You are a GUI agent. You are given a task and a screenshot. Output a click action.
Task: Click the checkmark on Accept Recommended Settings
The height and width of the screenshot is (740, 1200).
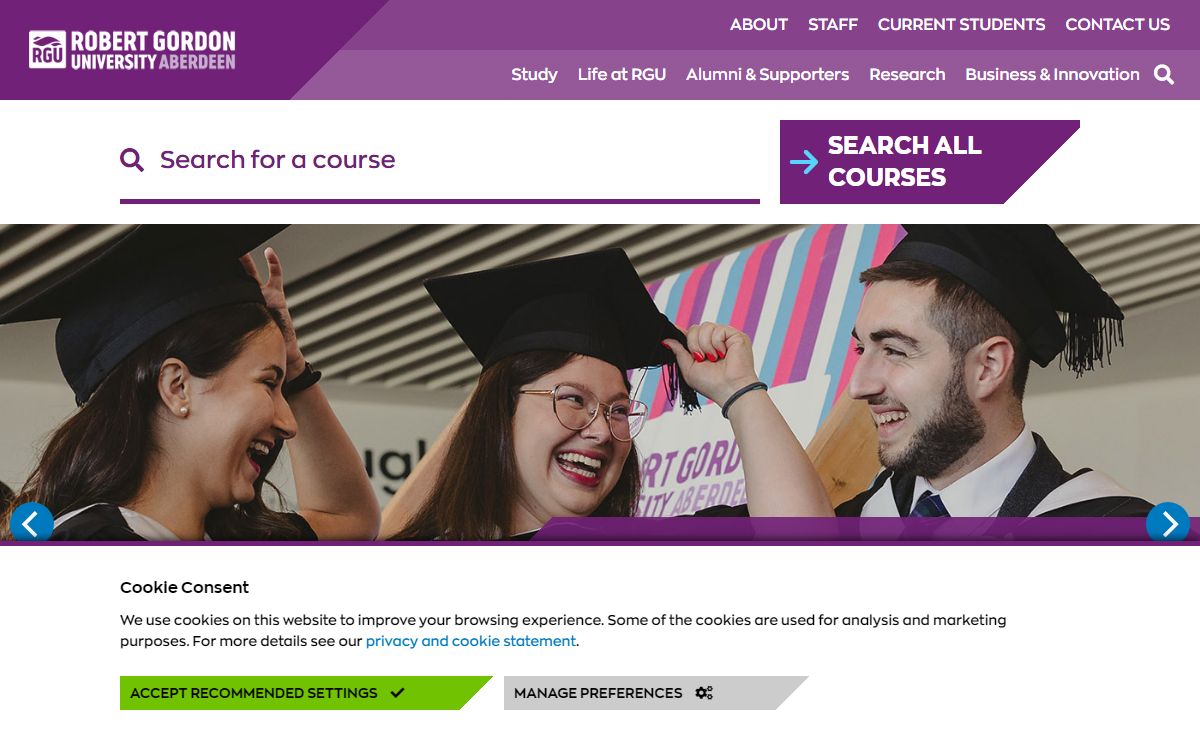click(397, 693)
